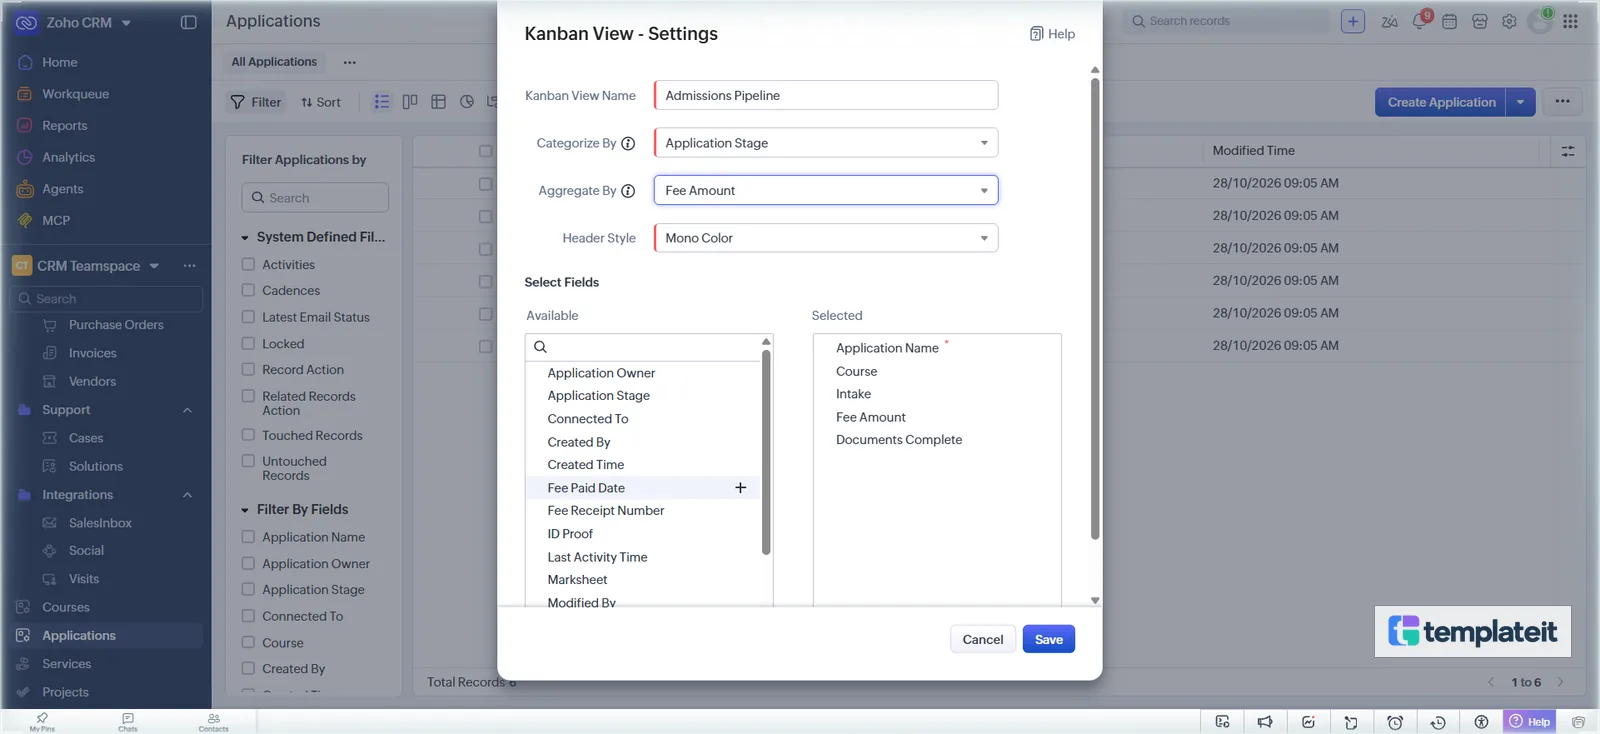This screenshot has height=734, width=1600.
Task: Open Help in Kanban View Settings
Action: [x=1052, y=34]
